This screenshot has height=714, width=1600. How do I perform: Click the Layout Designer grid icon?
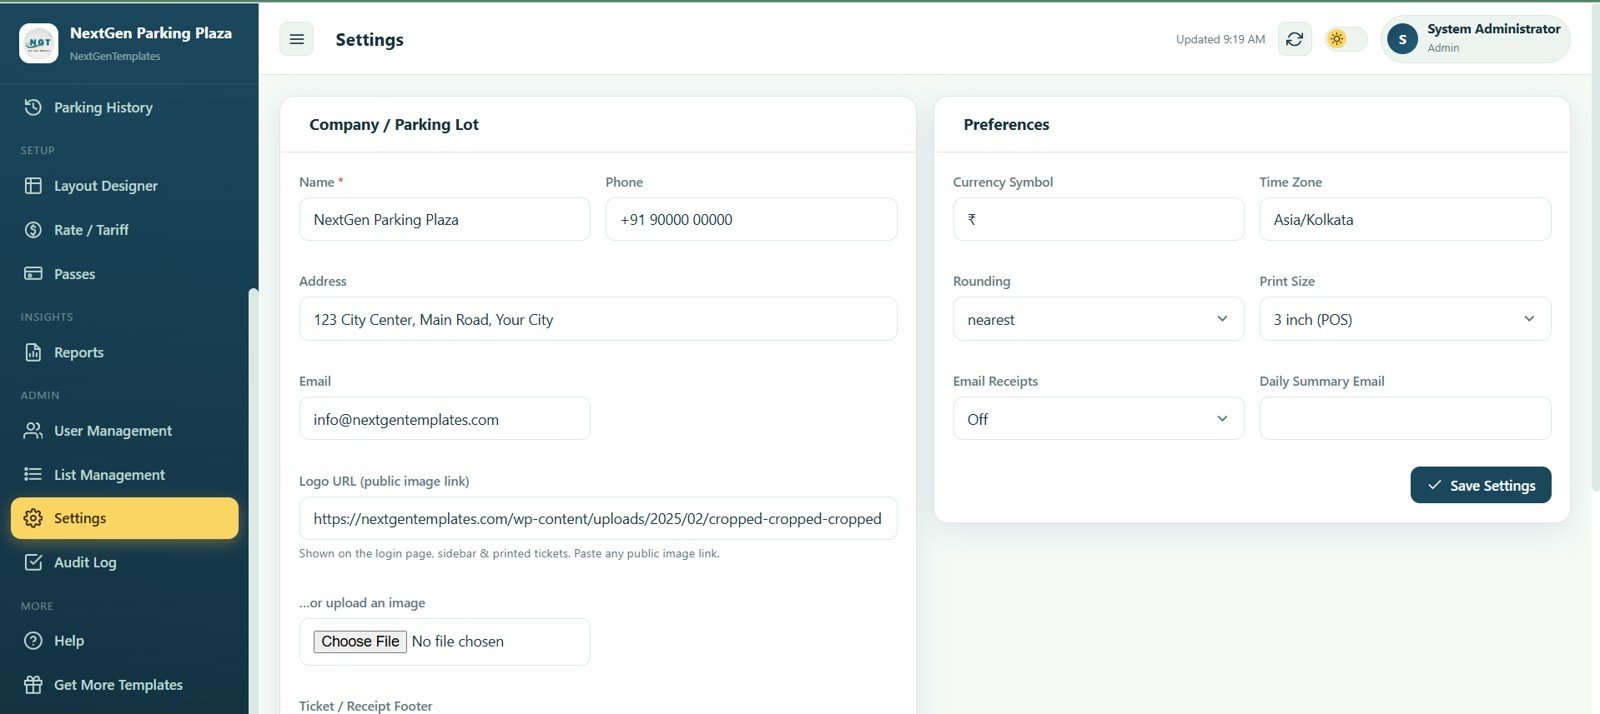coord(33,186)
